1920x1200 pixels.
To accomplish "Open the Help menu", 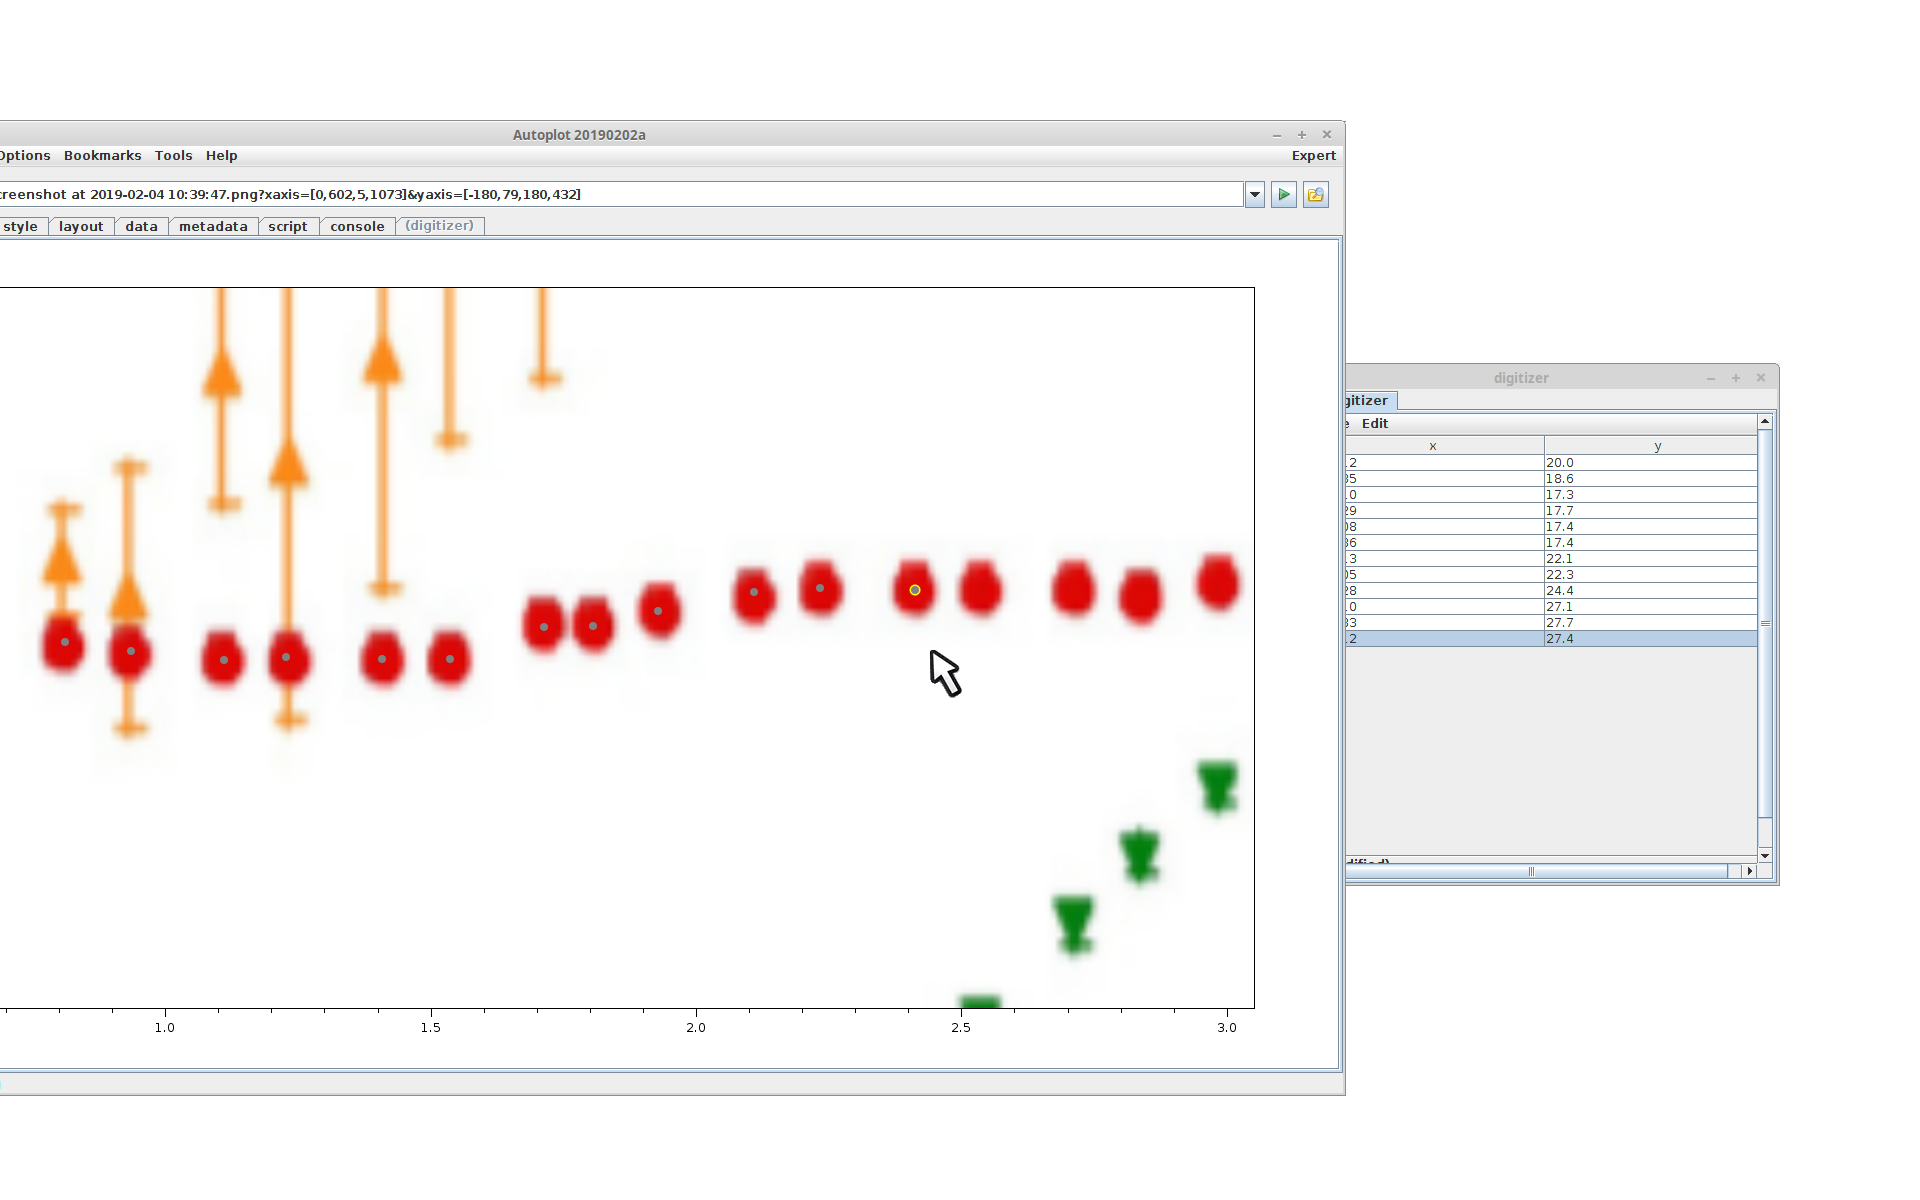I will tap(221, 156).
